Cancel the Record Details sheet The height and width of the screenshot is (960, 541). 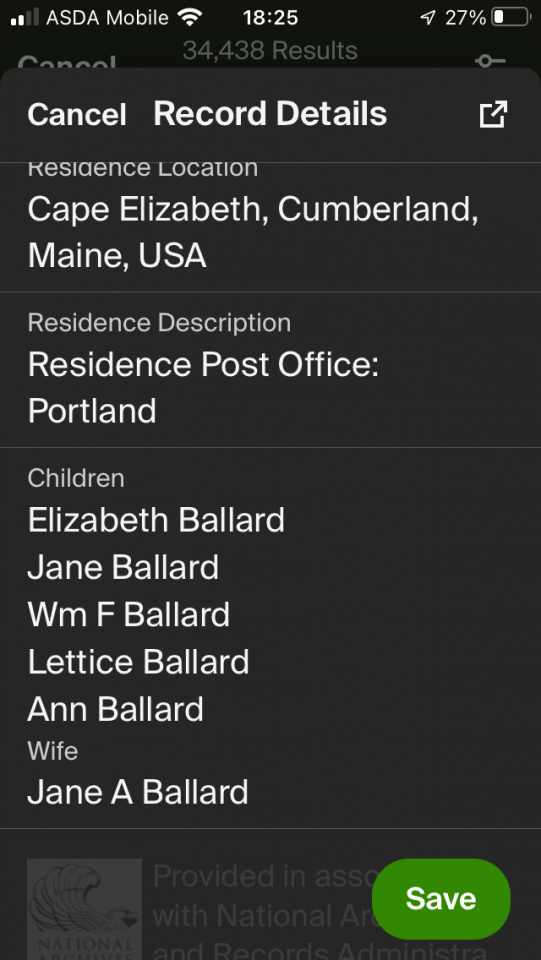[x=77, y=114]
